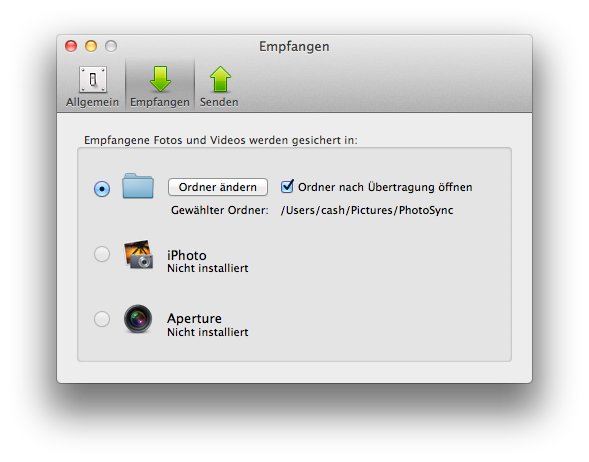This screenshot has width=589, height=462.
Task: Uncheck Ordner nach Übertragung öffnen
Action: (x=287, y=186)
